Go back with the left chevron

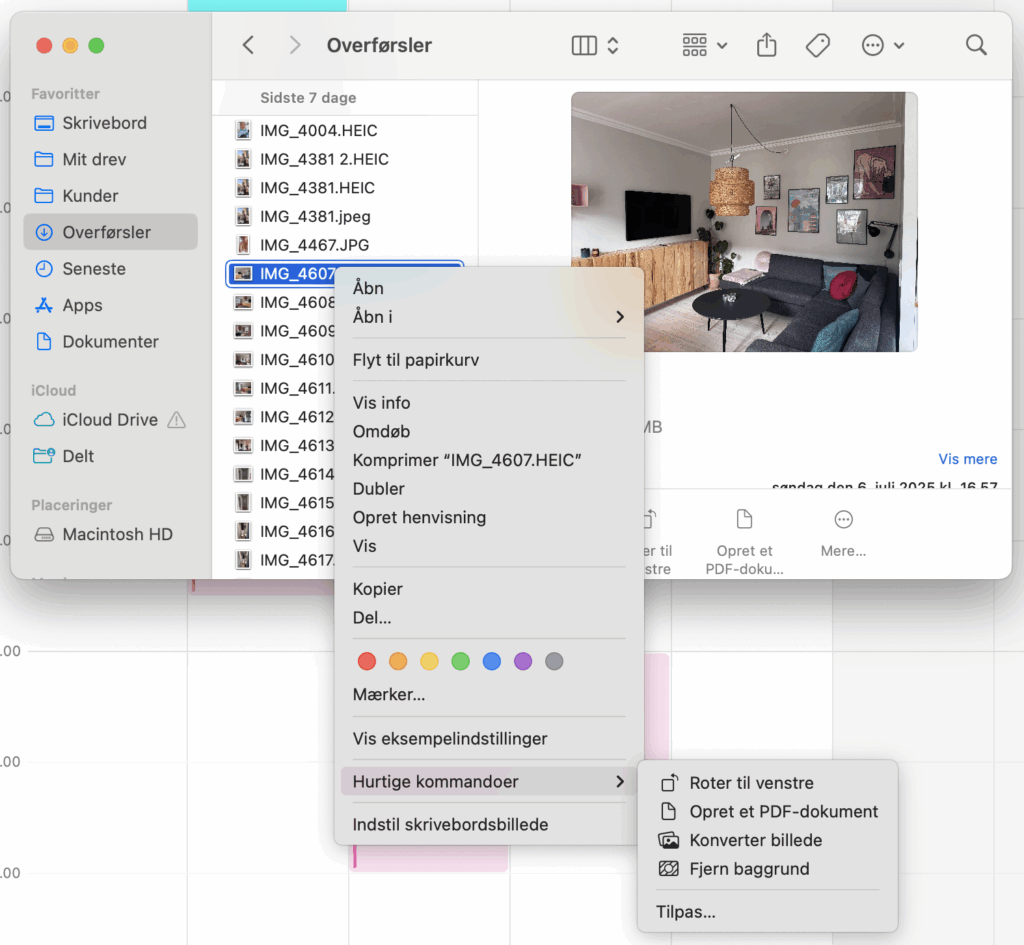click(x=249, y=45)
